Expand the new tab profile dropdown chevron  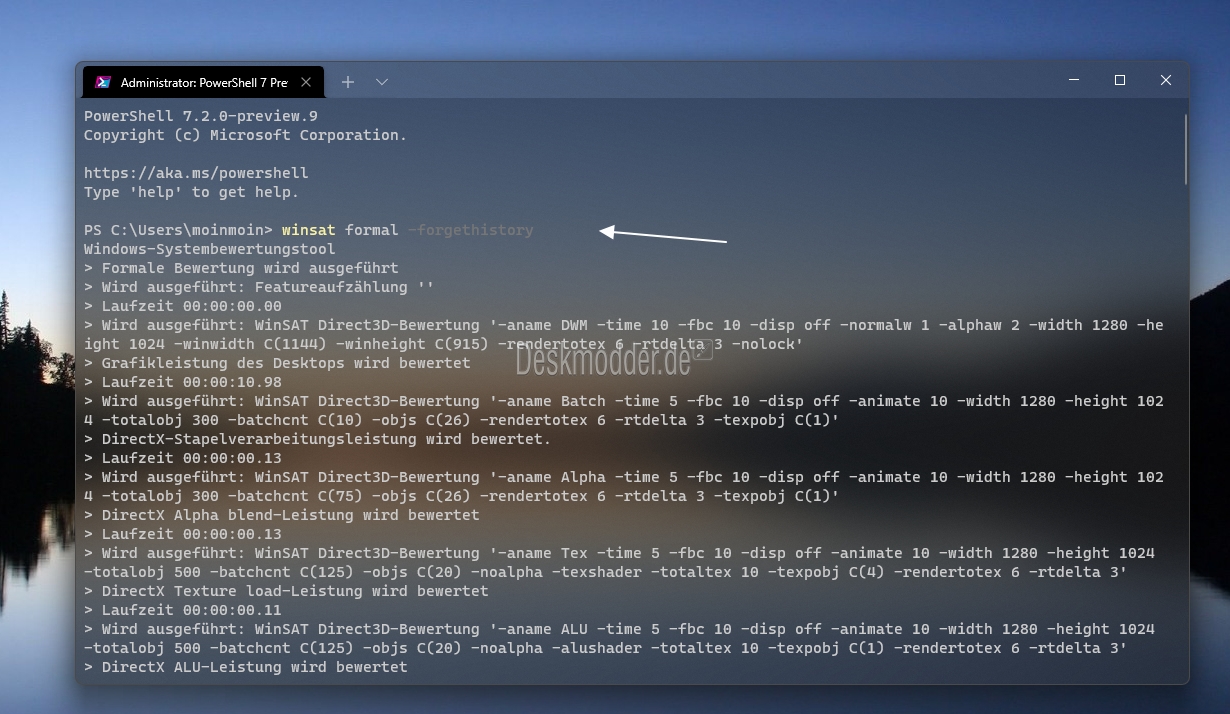point(382,82)
